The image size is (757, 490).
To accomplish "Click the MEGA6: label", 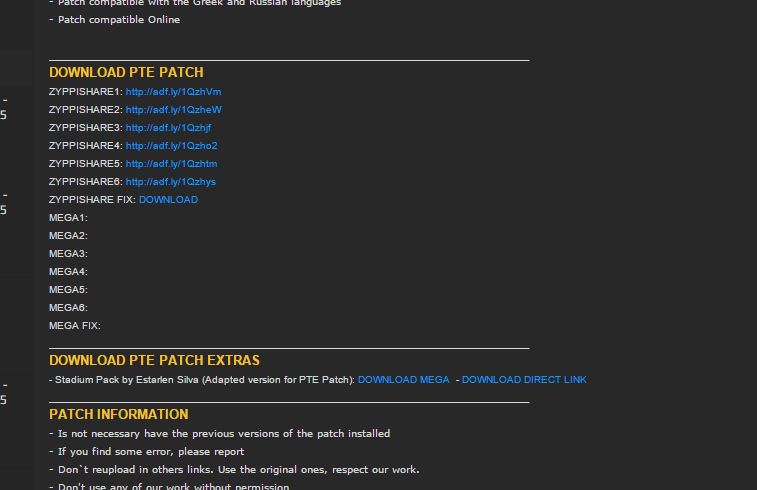I will coord(68,308).
